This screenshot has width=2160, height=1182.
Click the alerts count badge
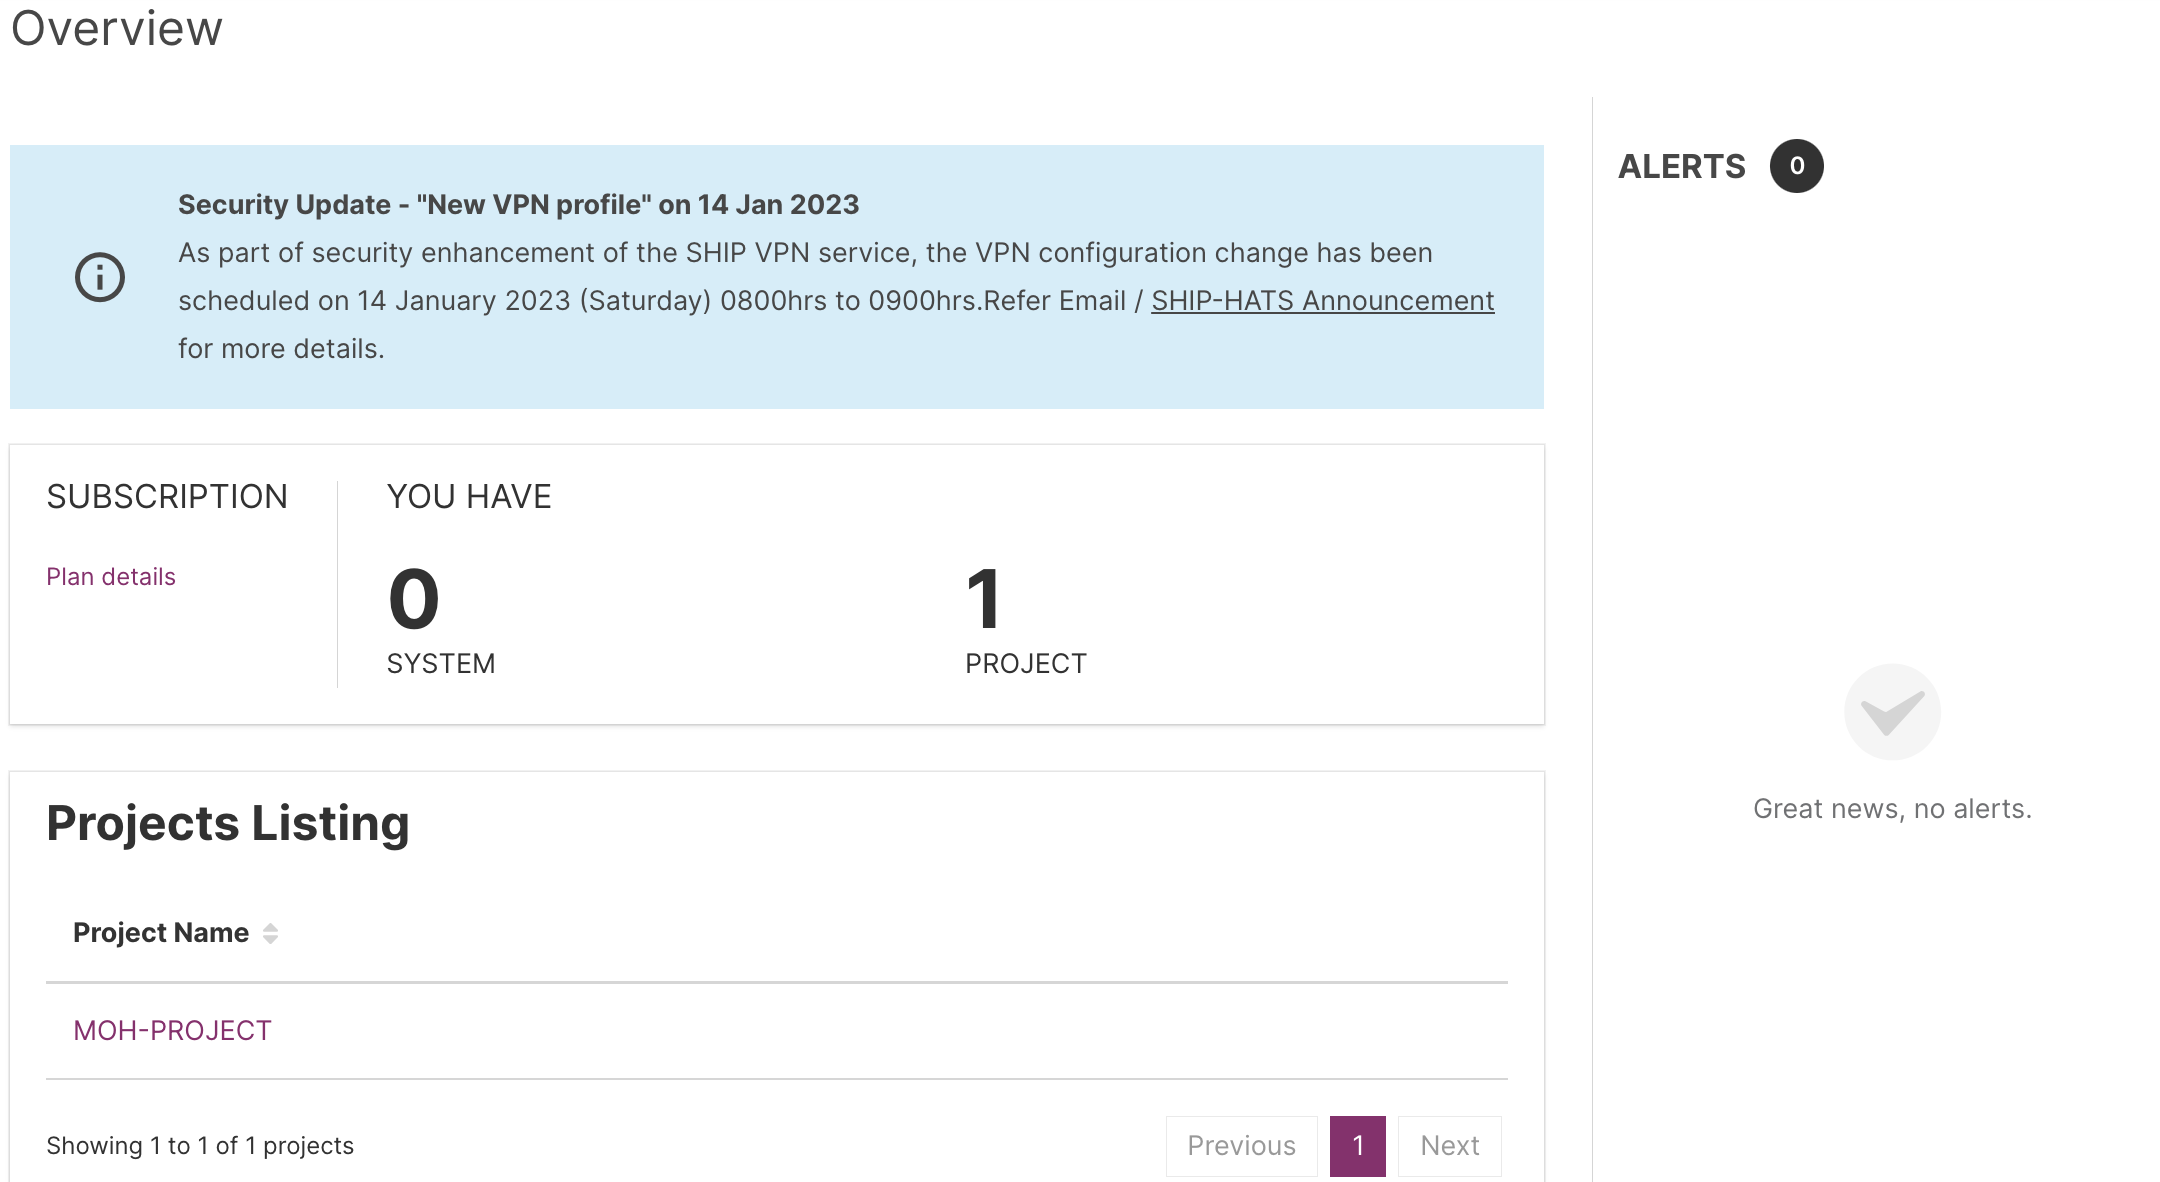coord(1796,166)
